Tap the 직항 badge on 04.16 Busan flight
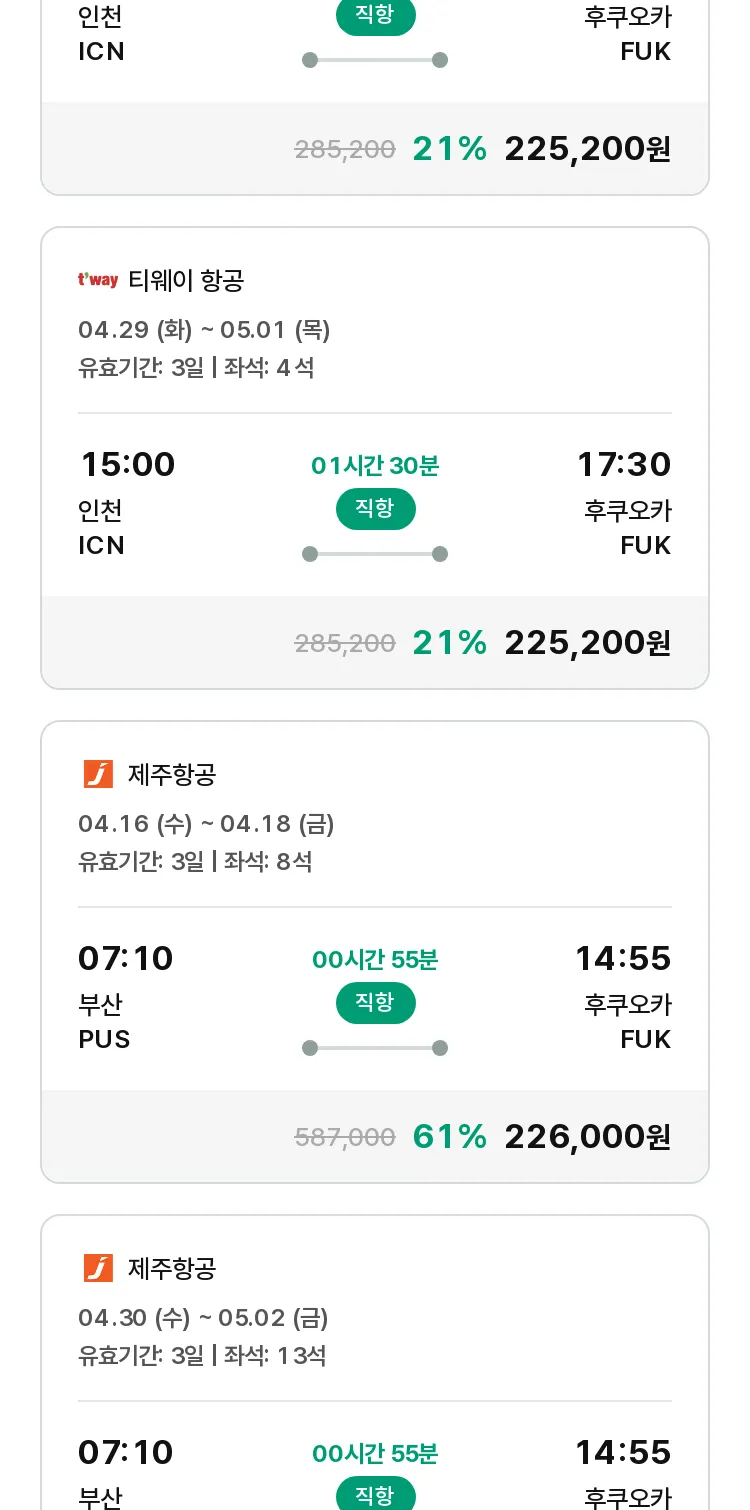This screenshot has height=1510, width=750. tap(375, 1003)
